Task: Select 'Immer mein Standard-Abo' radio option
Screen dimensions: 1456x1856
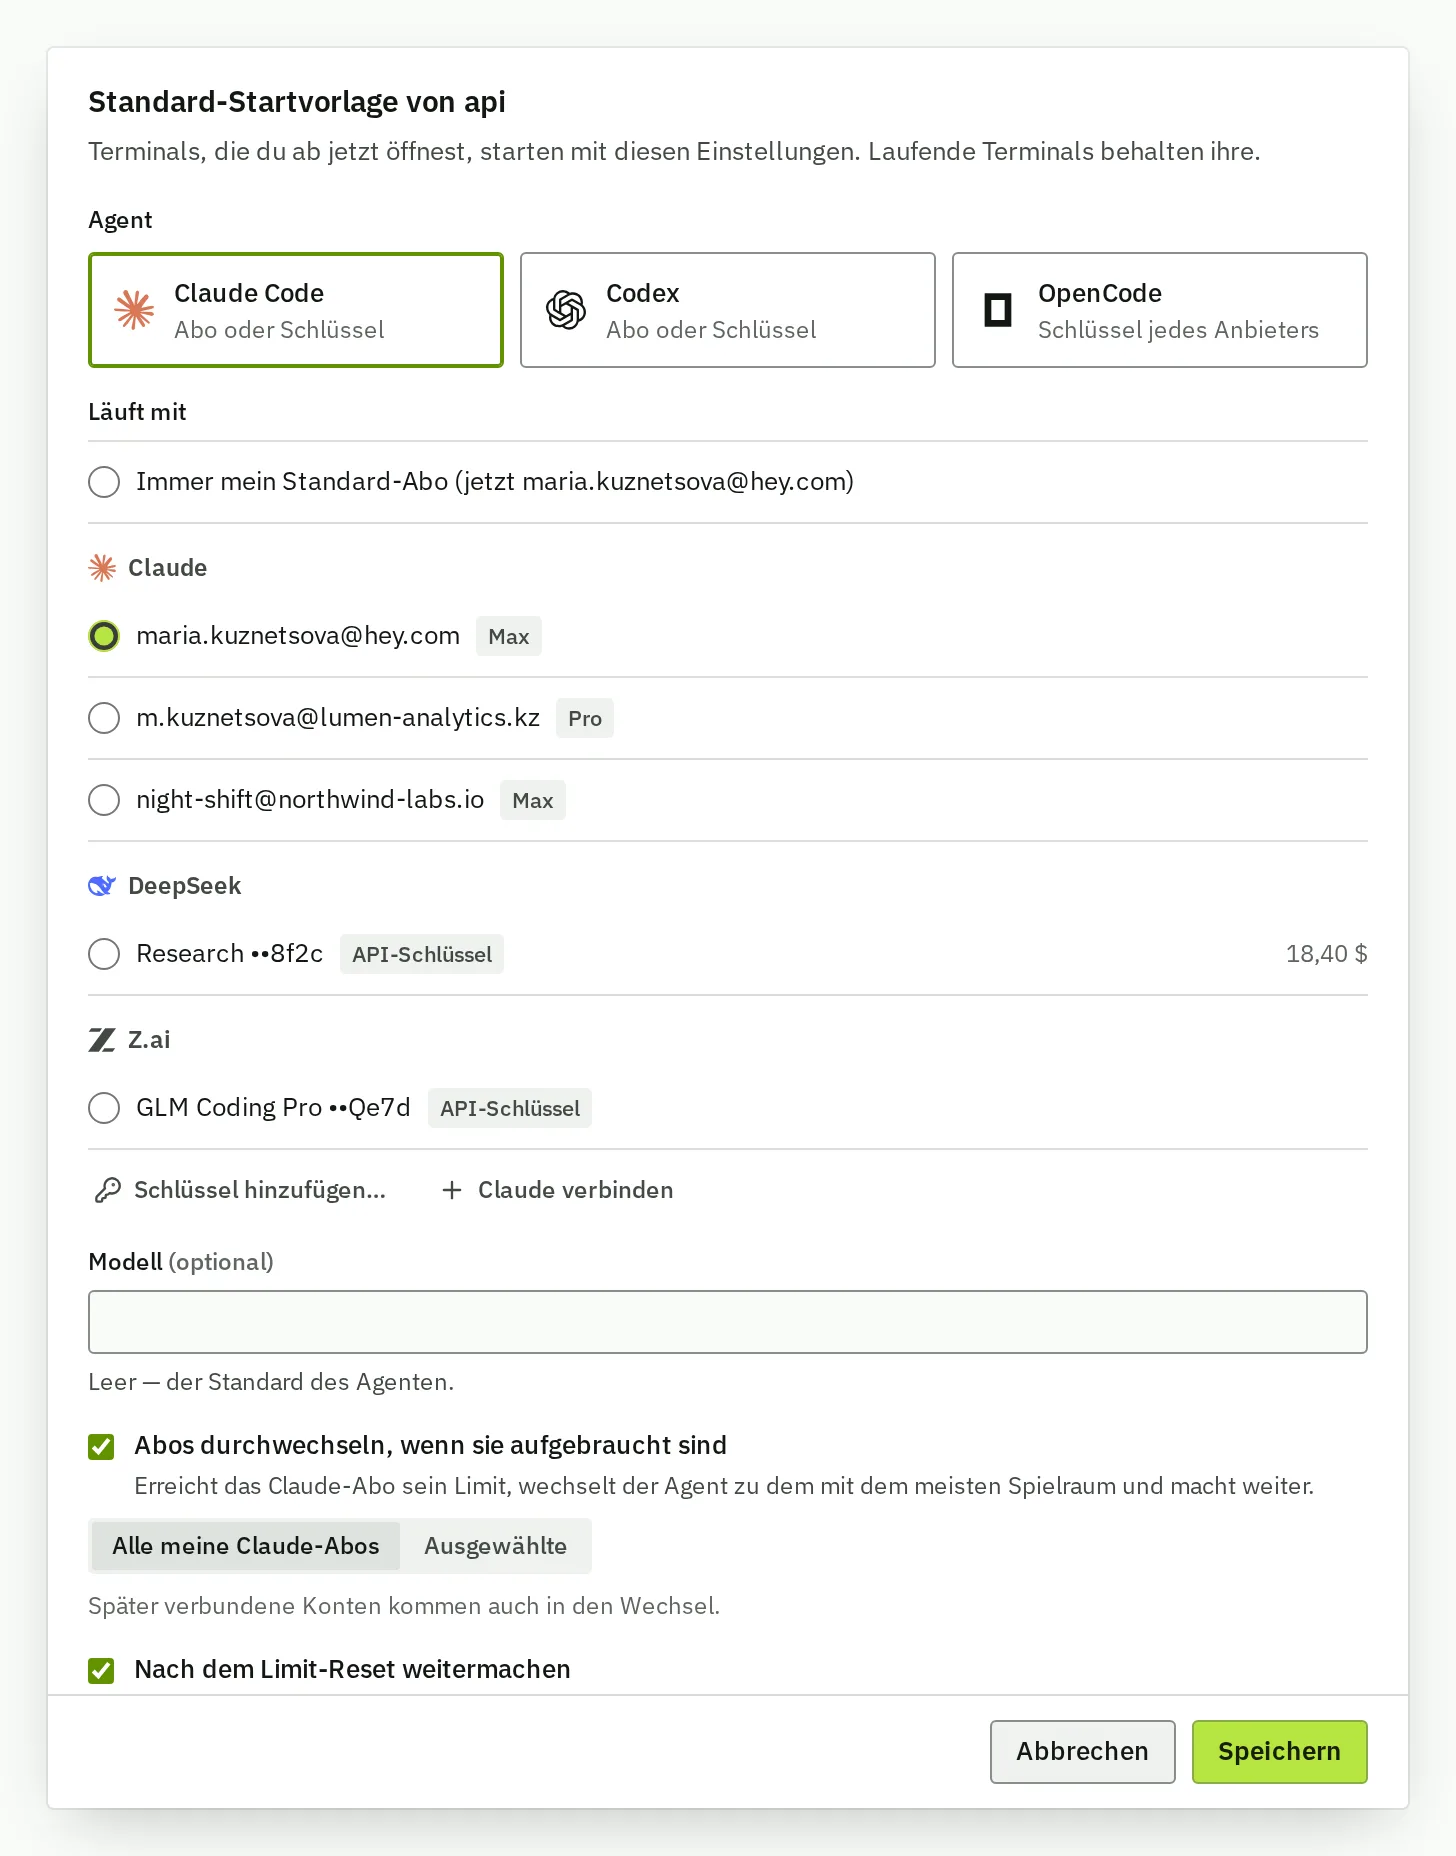Action: click(104, 482)
